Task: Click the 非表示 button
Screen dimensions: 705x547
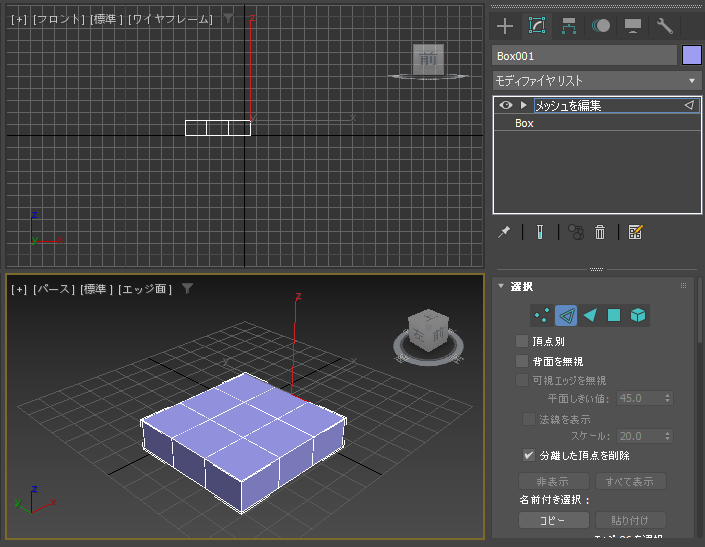Action: pos(553,481)
